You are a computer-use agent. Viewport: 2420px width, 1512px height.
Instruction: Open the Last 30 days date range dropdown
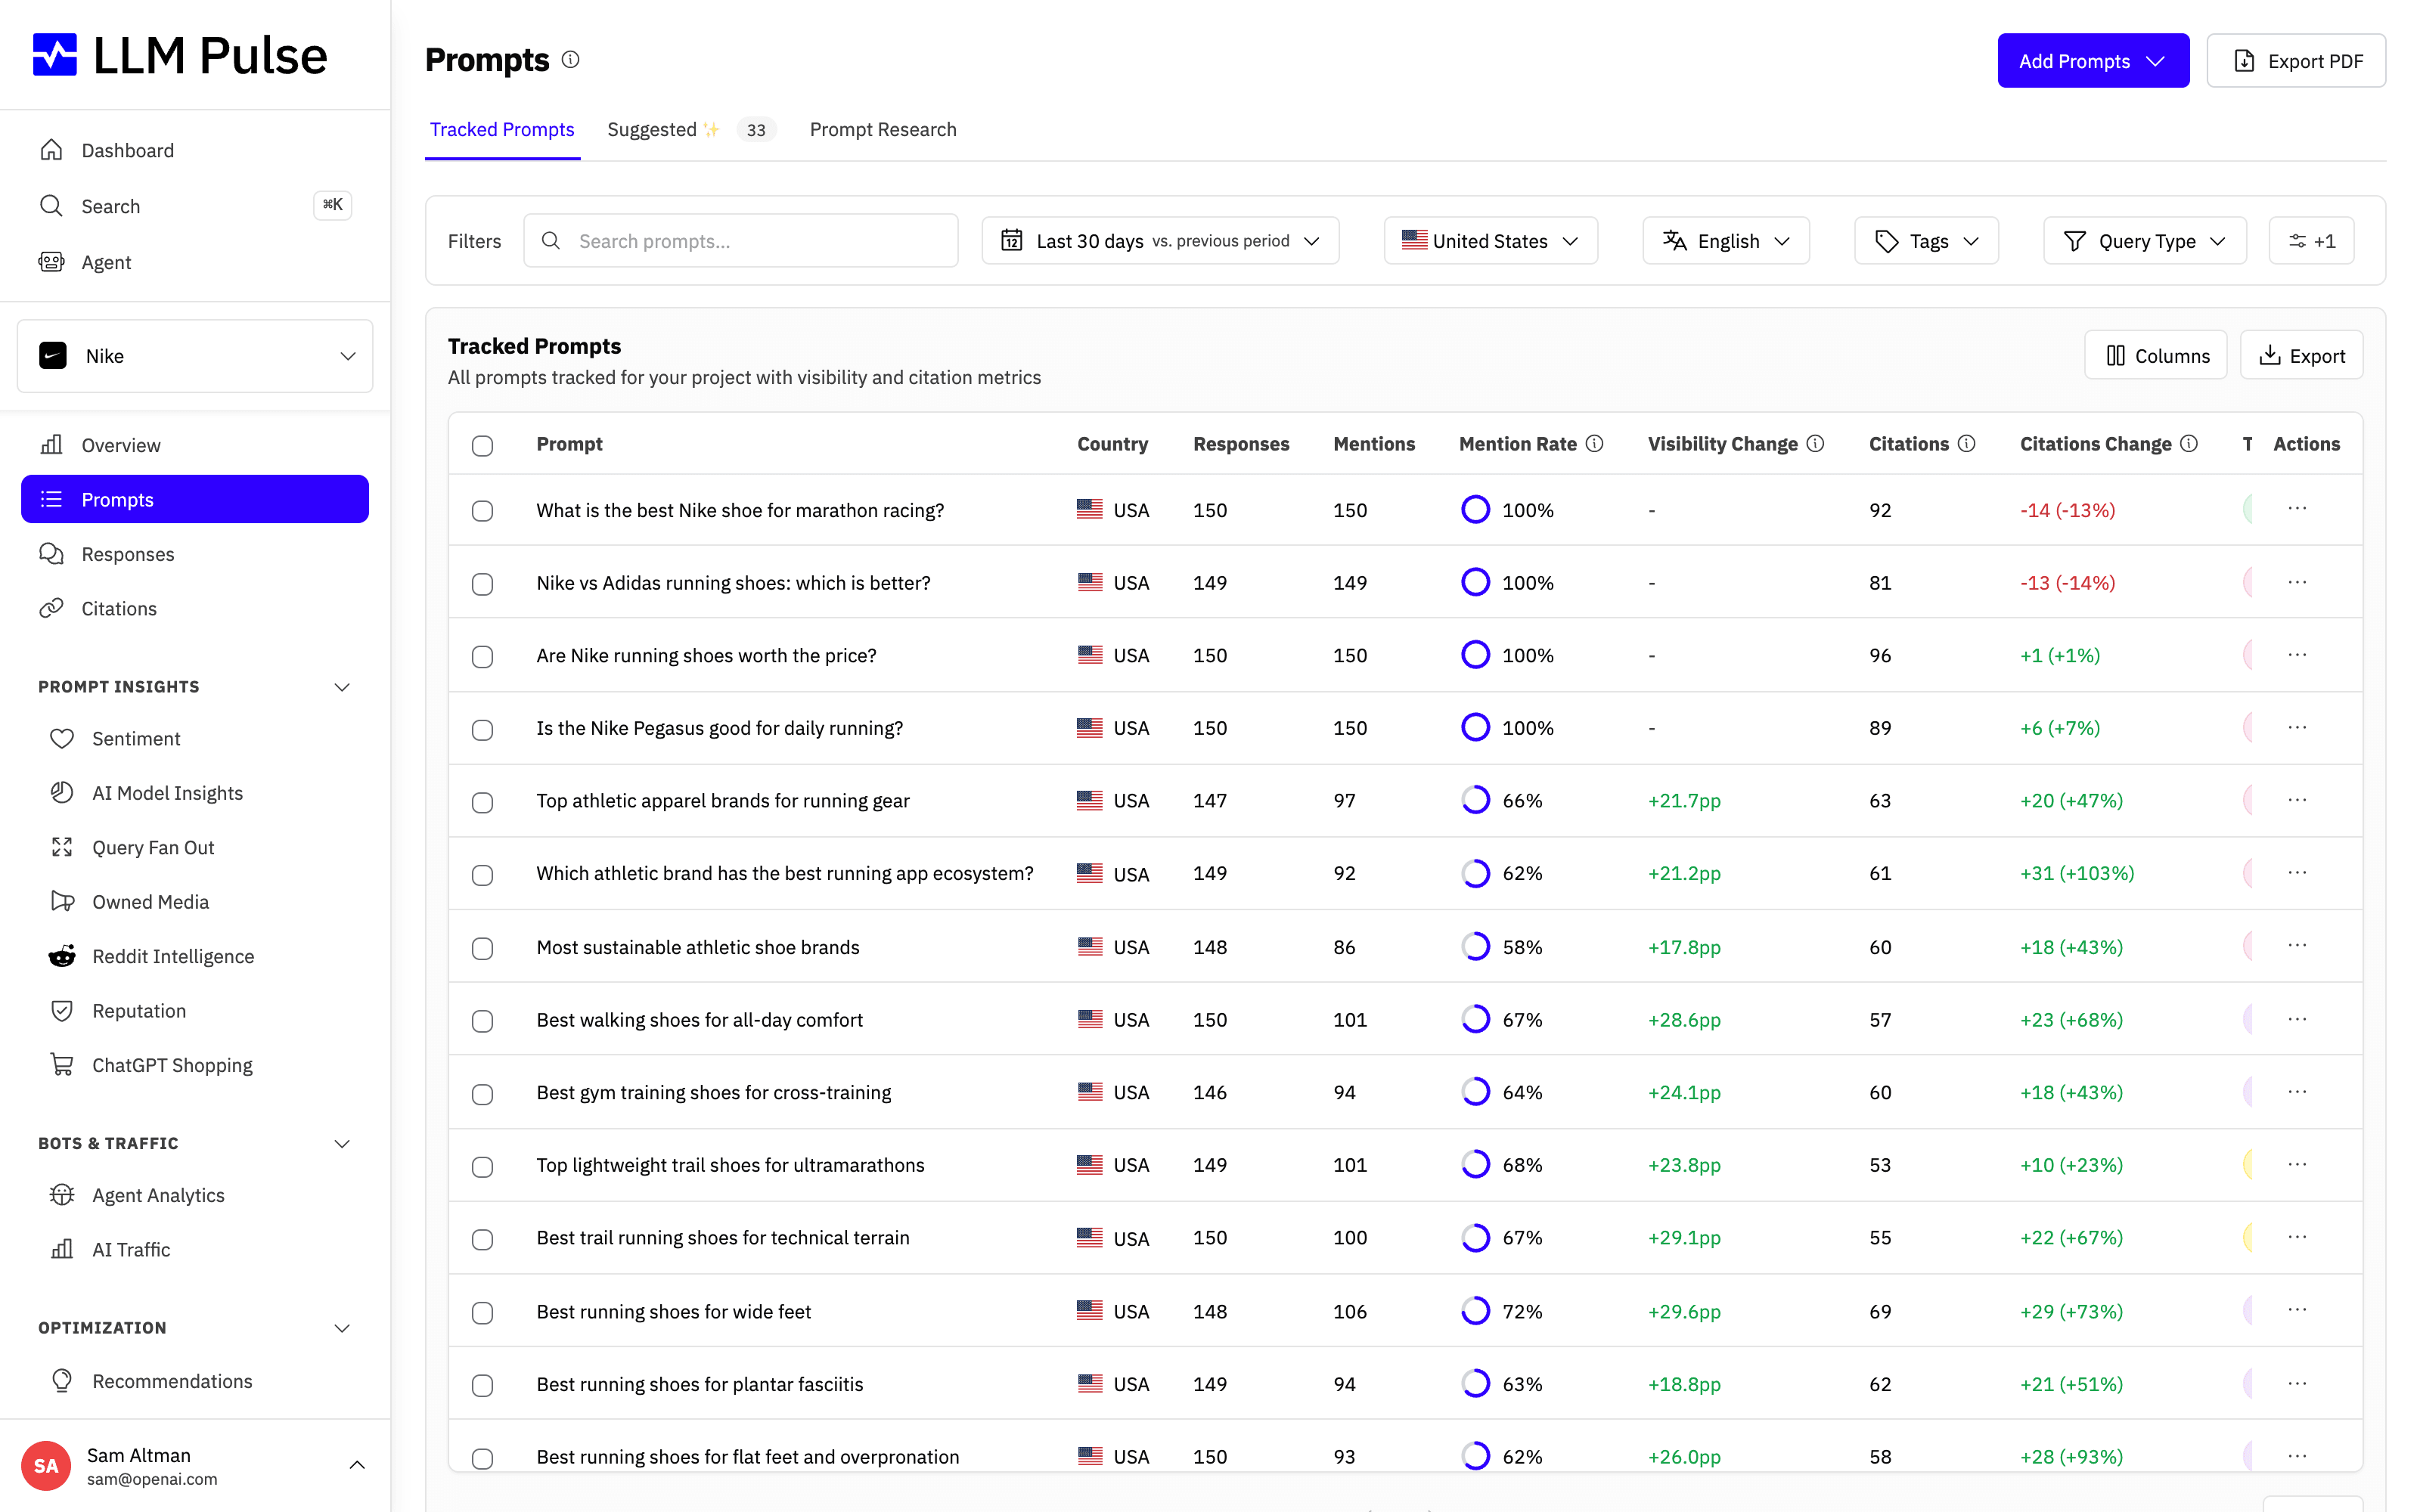pos(1160,241)
